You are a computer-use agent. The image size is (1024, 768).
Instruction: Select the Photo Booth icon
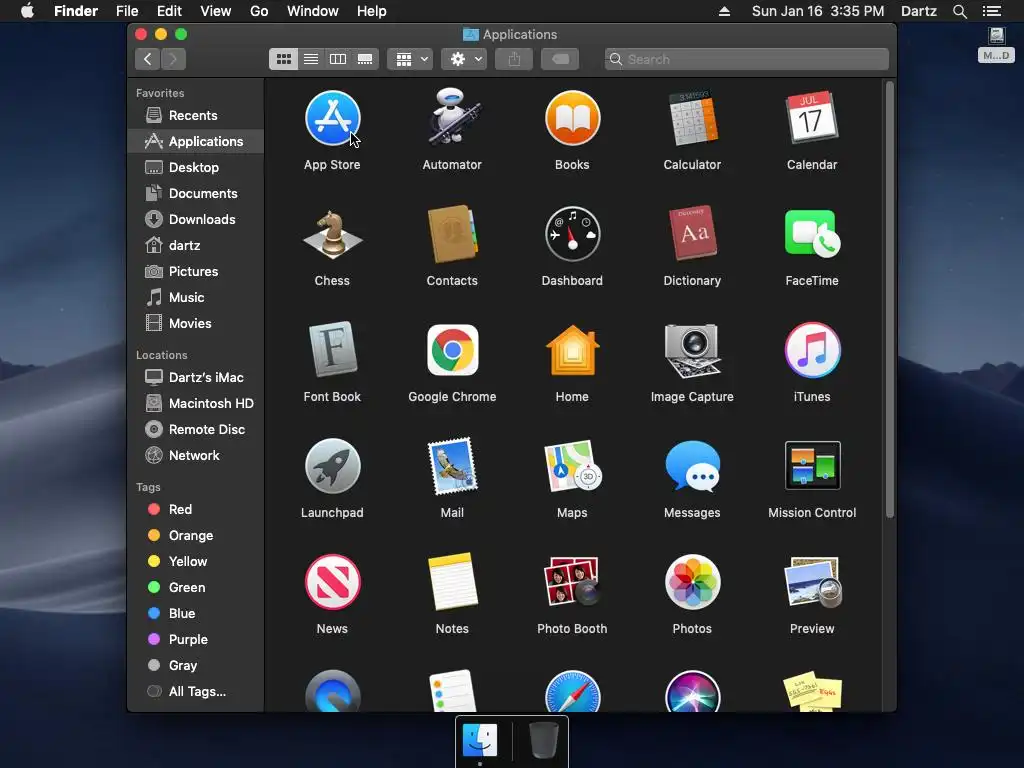pos(573,581)
